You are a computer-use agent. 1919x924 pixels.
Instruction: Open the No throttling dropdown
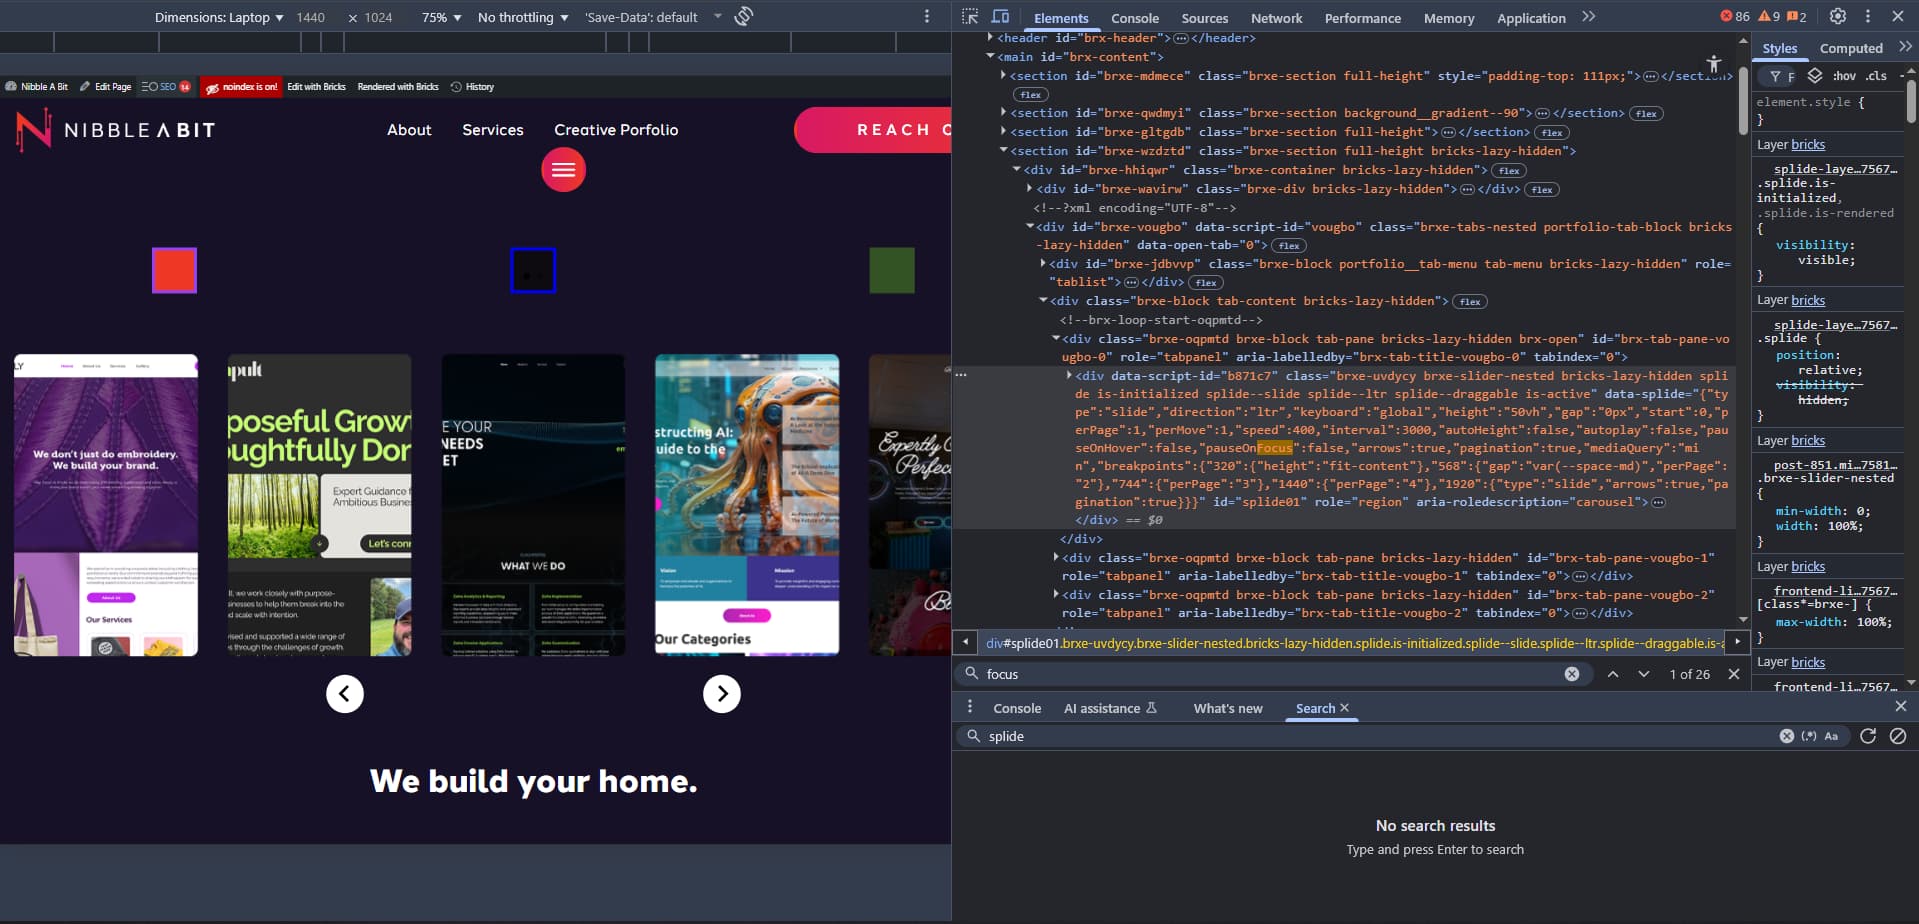coord(522,17)
